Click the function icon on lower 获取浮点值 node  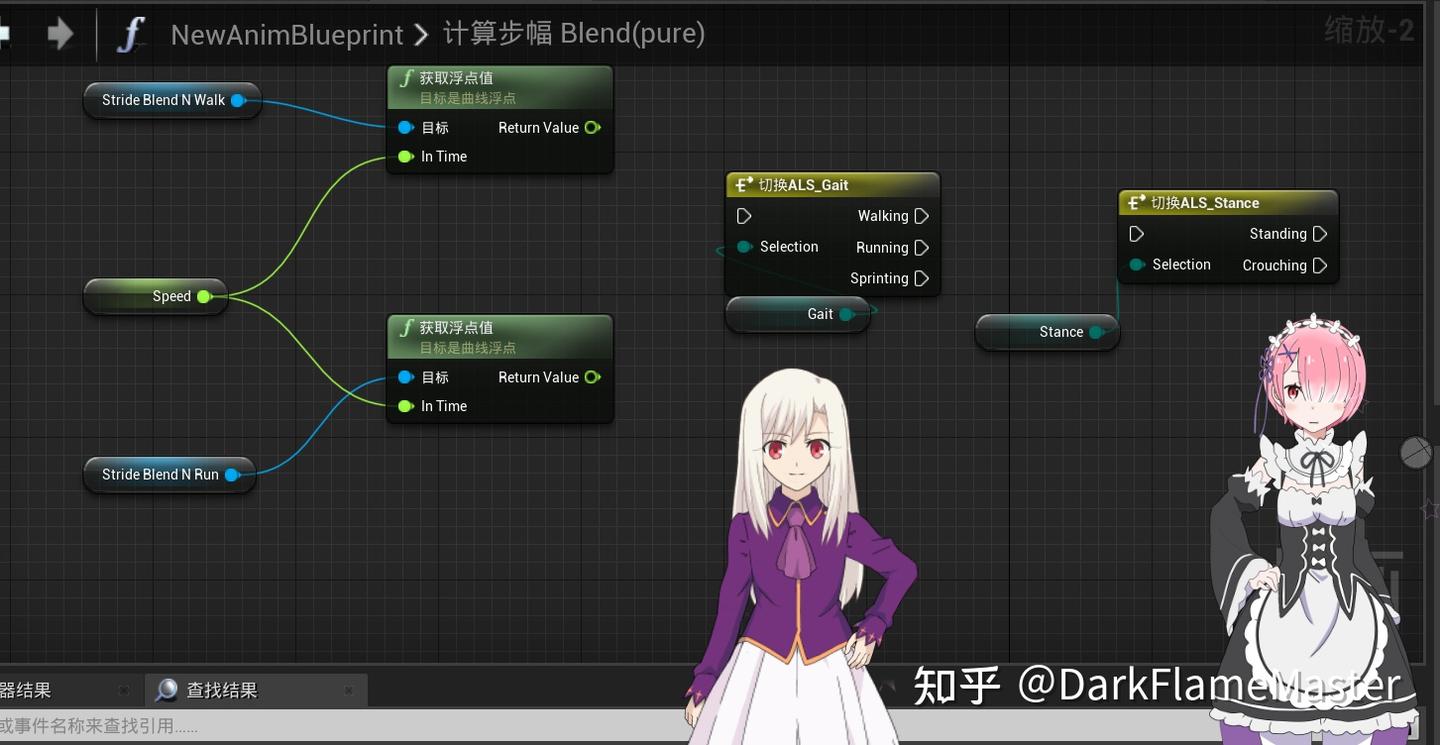pos(406,328)
